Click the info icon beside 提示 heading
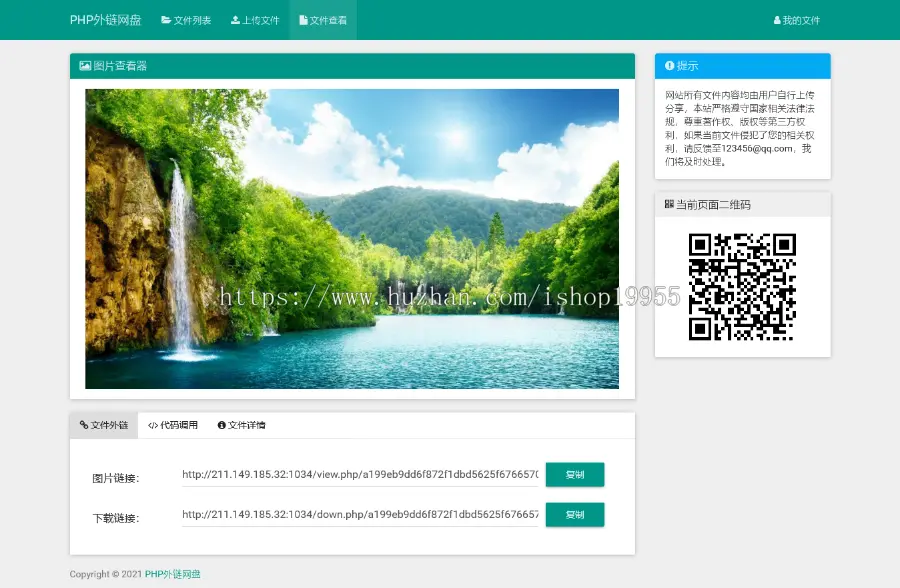 (668, 65)
